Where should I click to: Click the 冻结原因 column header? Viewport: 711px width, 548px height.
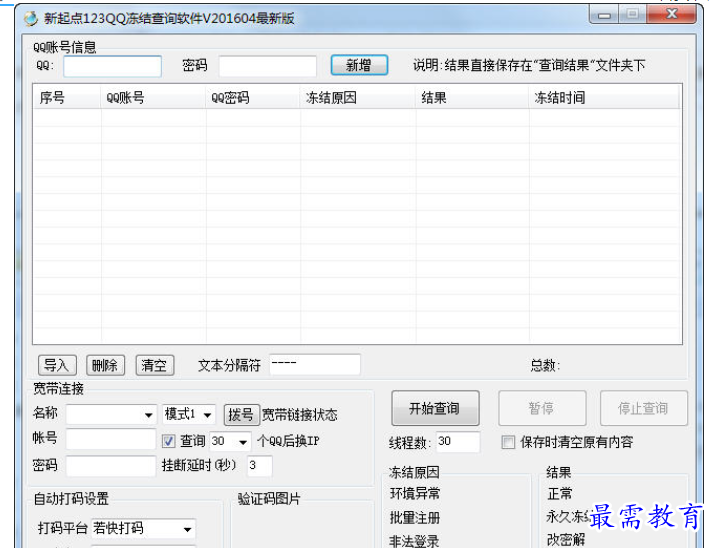click(x=358, y=97)
